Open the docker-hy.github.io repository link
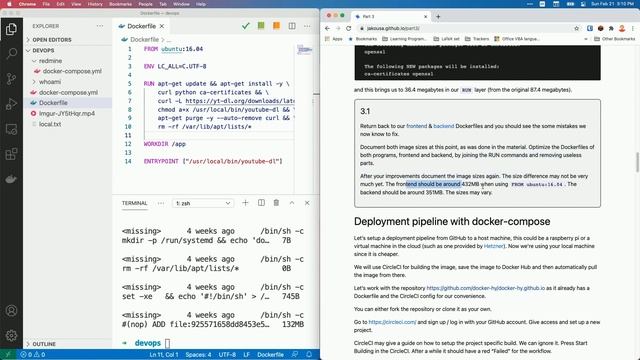 [x=486, y=288]
